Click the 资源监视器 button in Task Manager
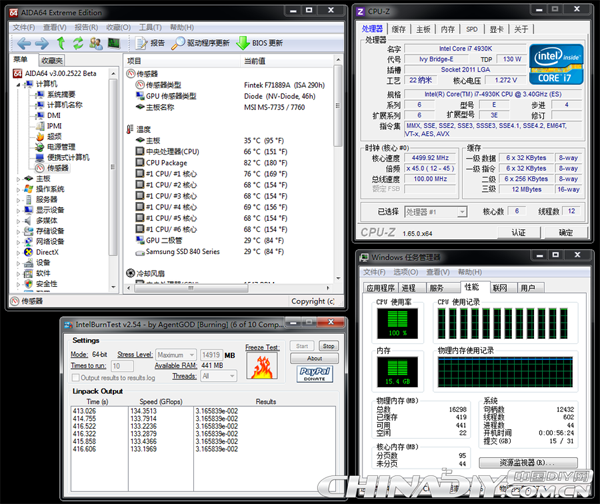The image size is (600, 504). coord(528,463)
